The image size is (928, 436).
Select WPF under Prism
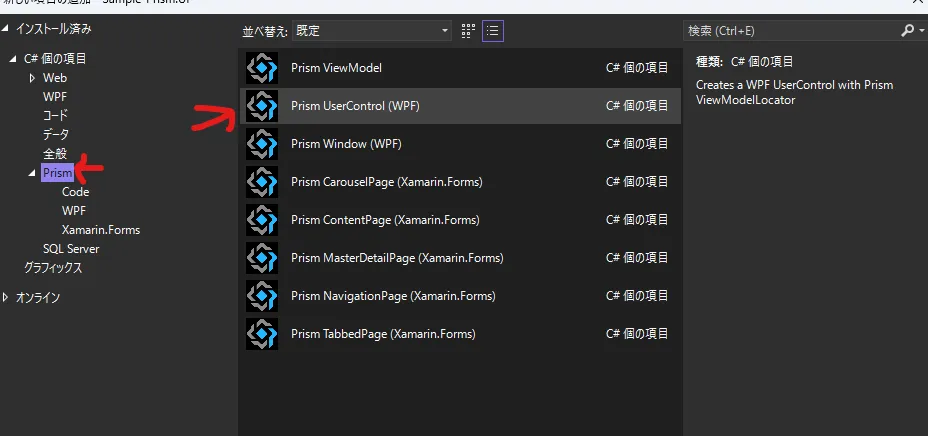pyautogui.click(x=74, y=211)
